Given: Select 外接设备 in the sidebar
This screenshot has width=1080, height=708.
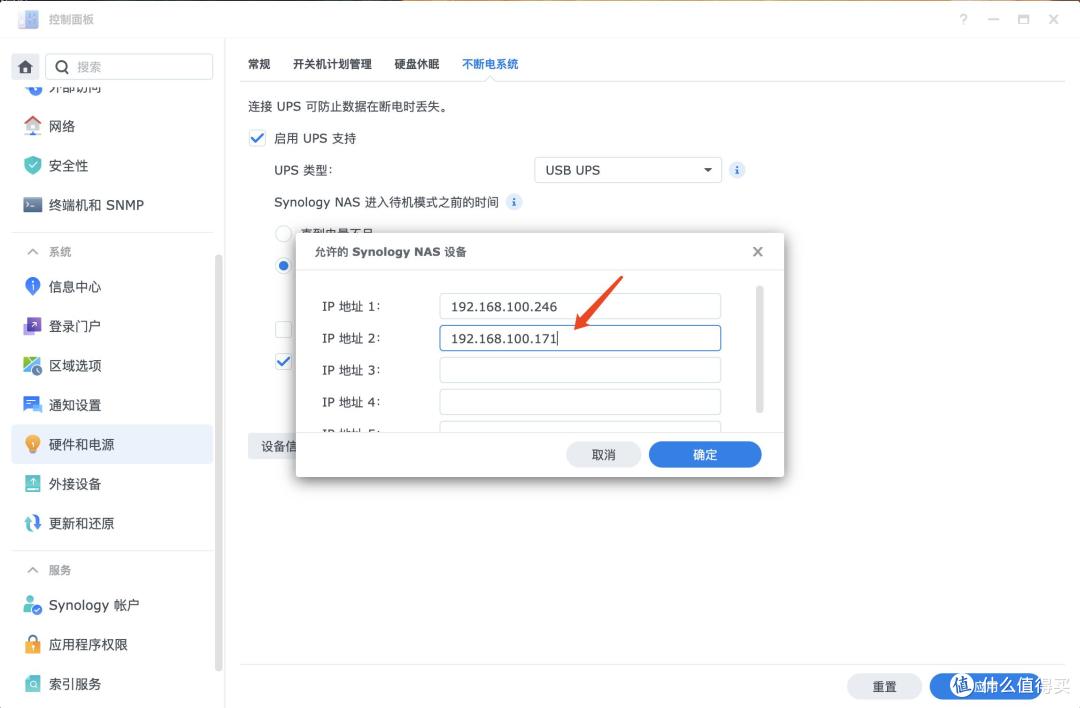Looking at the screenshot, I should pyautogui.click(x=112, y=483).
